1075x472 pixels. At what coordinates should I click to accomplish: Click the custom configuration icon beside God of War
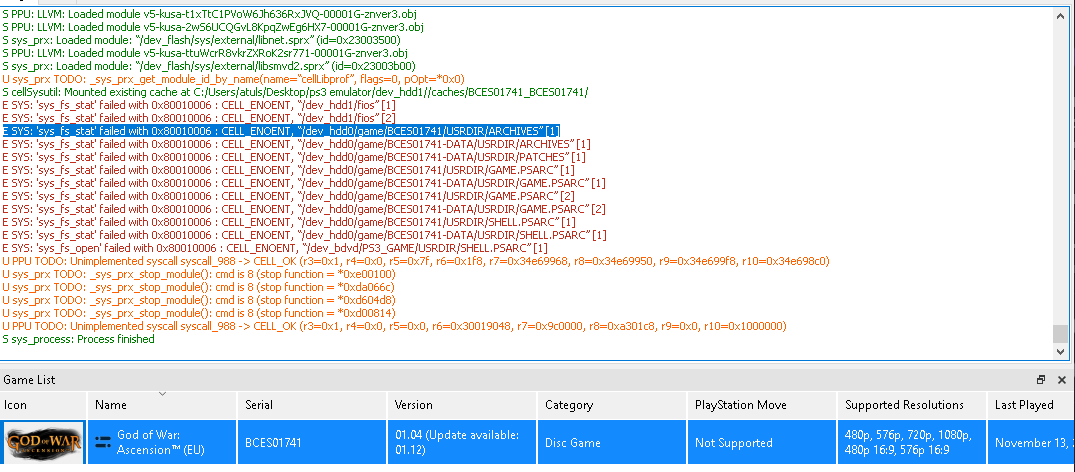pyautogui.click(x=103, y=442)
